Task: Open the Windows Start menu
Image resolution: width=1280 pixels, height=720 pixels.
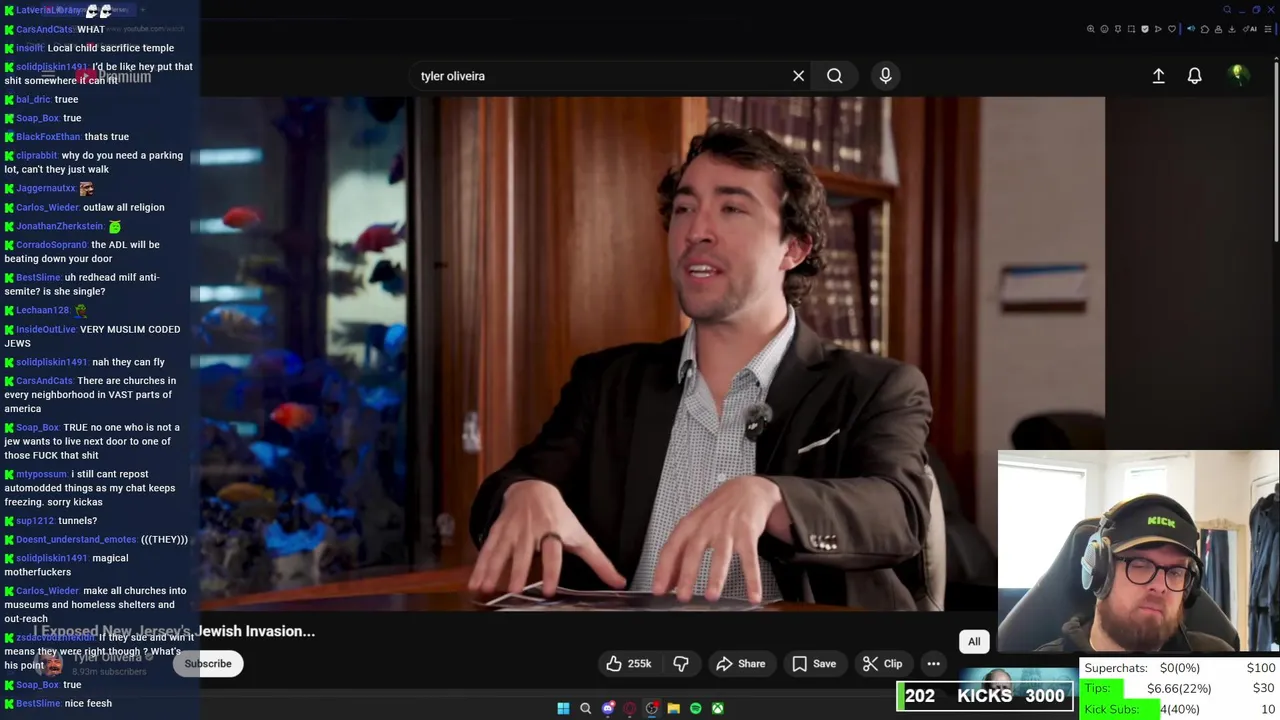Action: coord(563,708)
